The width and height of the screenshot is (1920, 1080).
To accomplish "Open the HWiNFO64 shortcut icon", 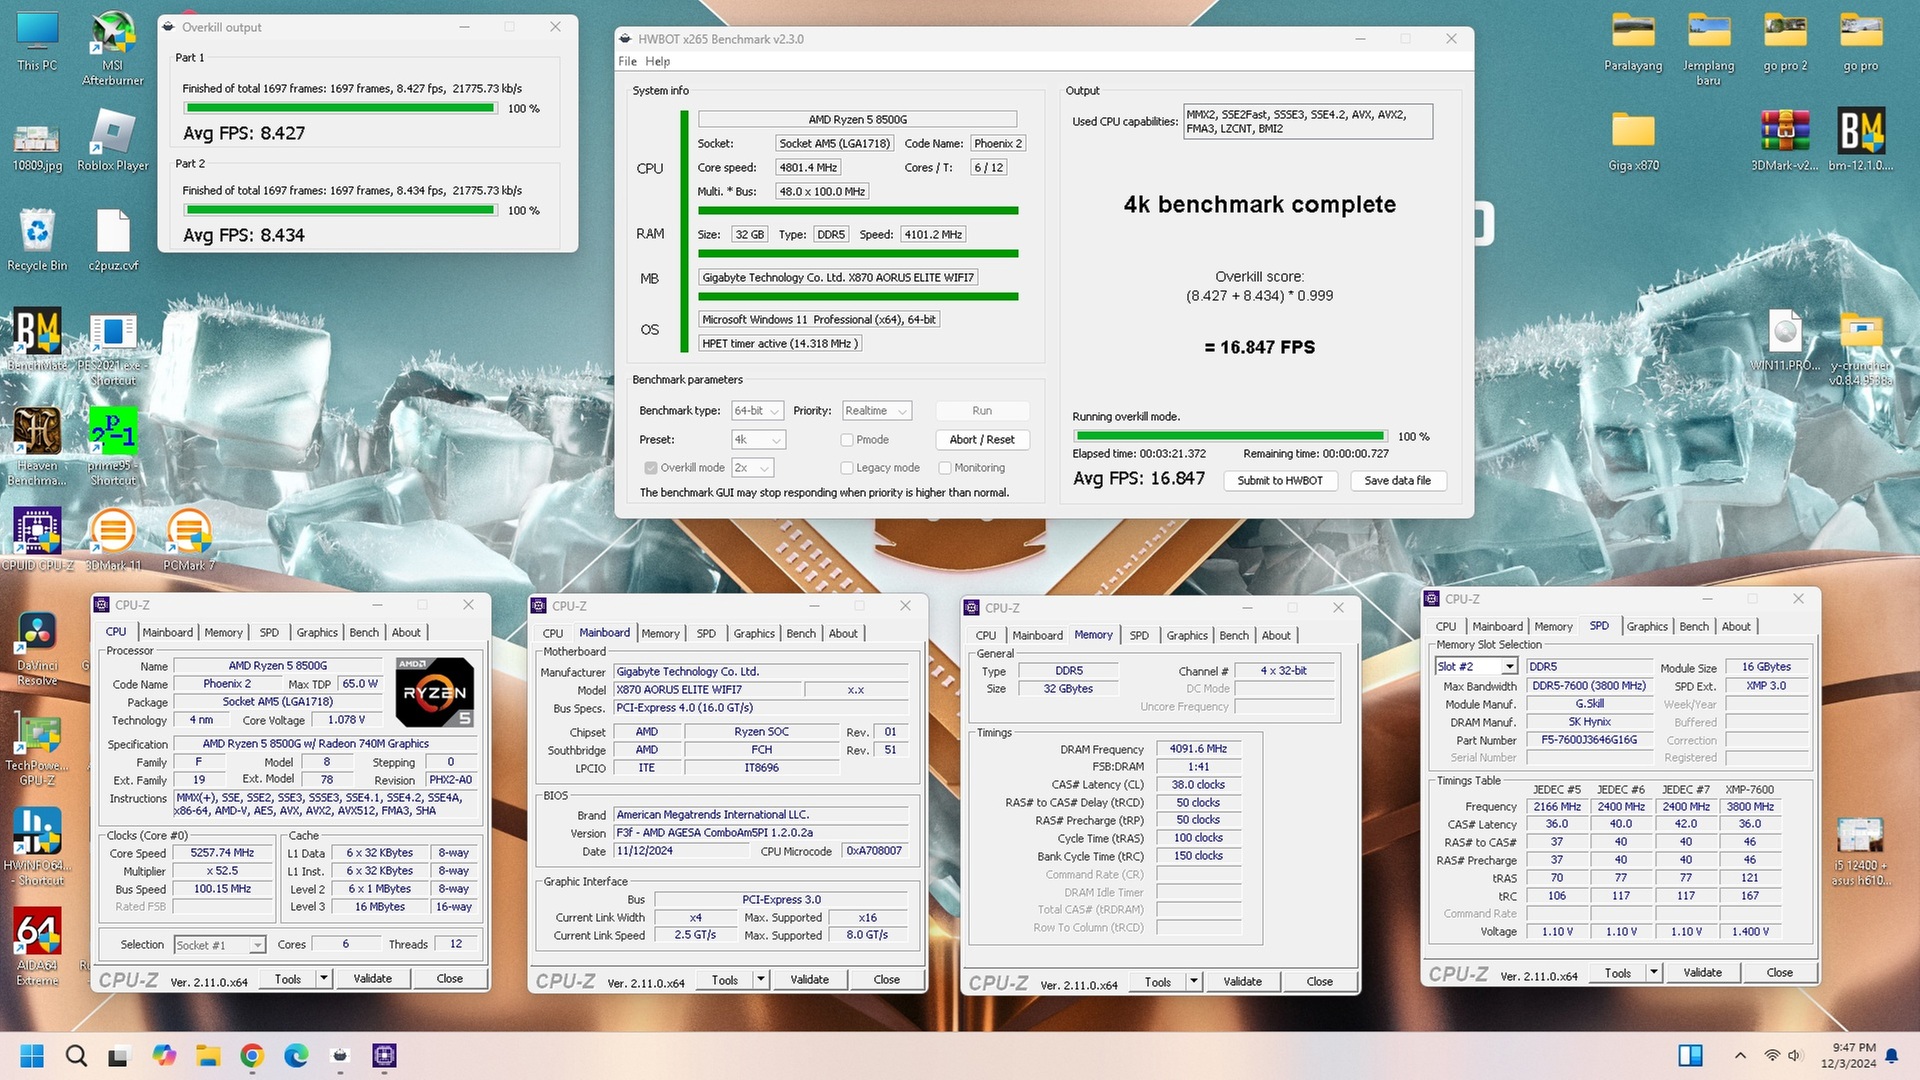I will (37, 846).
